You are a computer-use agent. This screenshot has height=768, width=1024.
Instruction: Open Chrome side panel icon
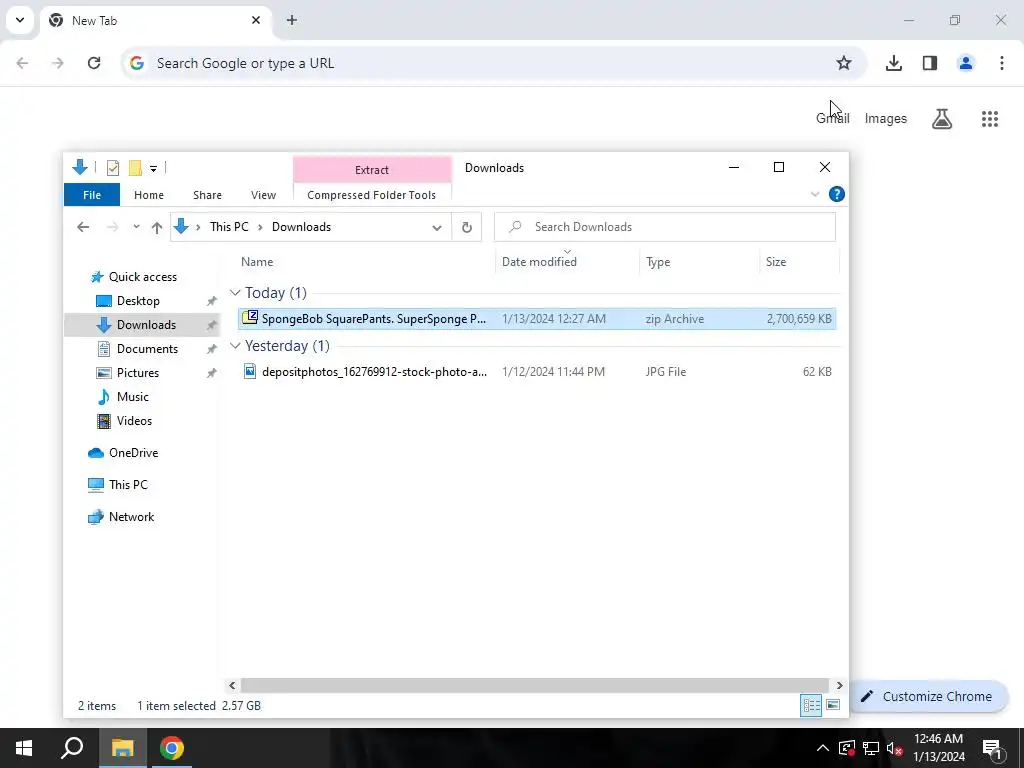[x=929, y=63]
